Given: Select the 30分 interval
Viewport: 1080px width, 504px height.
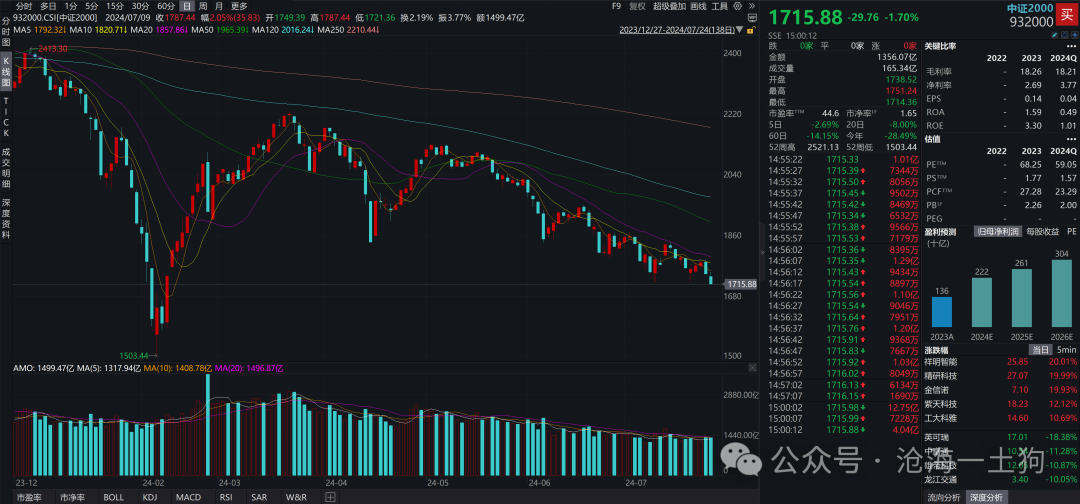Looking at the screenshot, I should pos(141,6).
